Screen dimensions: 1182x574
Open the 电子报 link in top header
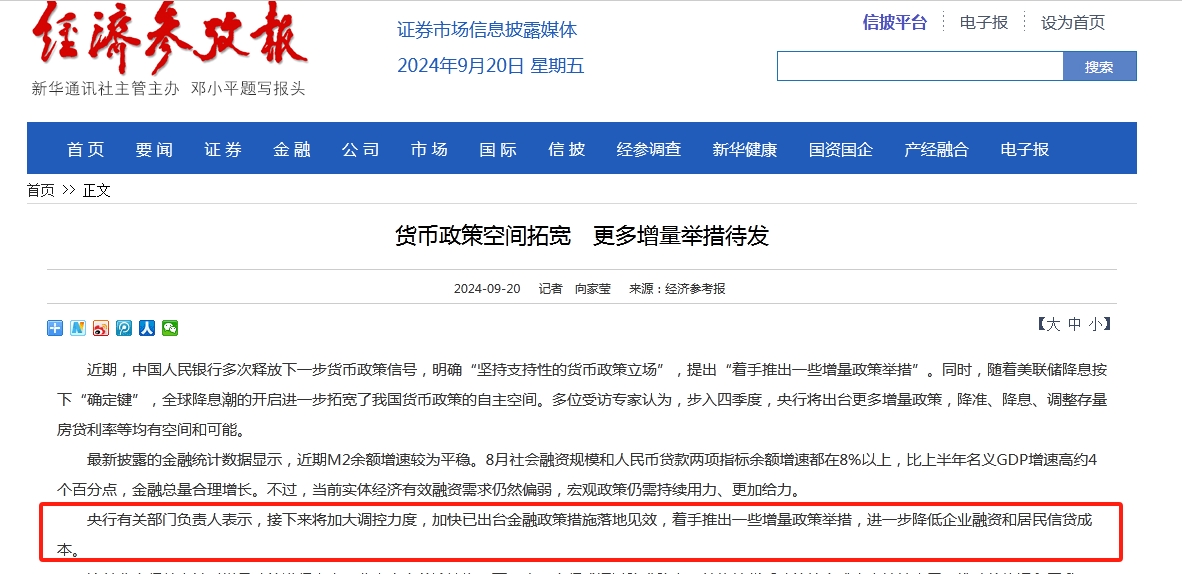pos(984,23)
